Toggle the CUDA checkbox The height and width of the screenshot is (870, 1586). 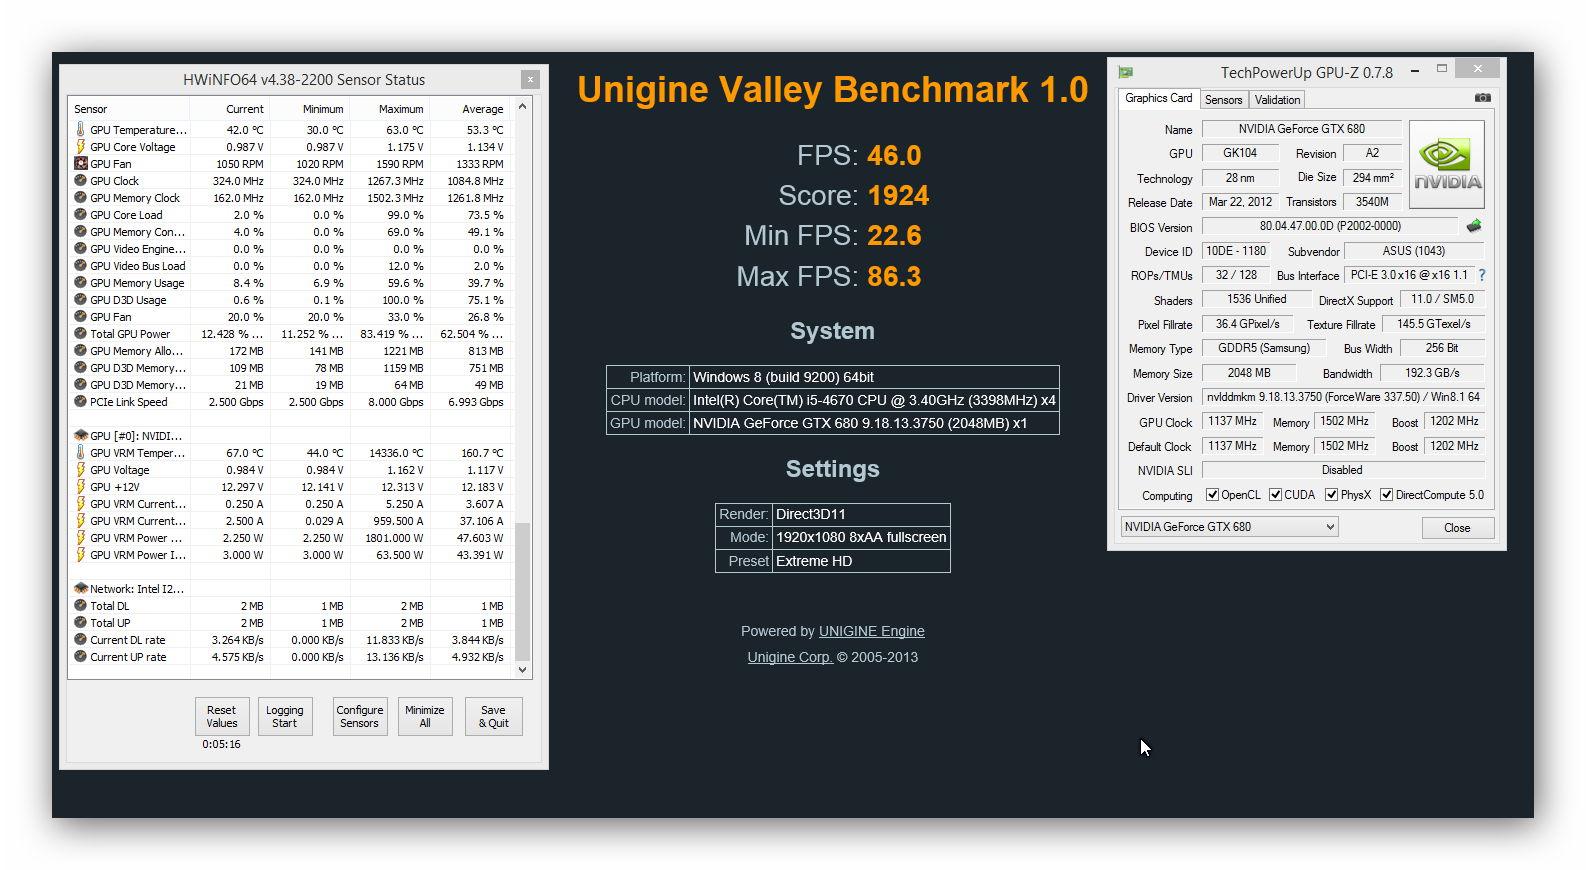pos(1275,495)
